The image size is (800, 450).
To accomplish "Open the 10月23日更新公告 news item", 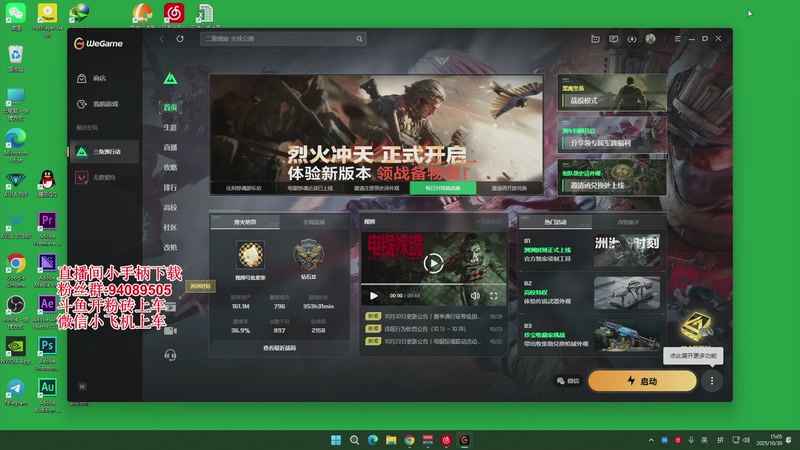I will pyautogui.click(x=434, y=341).
